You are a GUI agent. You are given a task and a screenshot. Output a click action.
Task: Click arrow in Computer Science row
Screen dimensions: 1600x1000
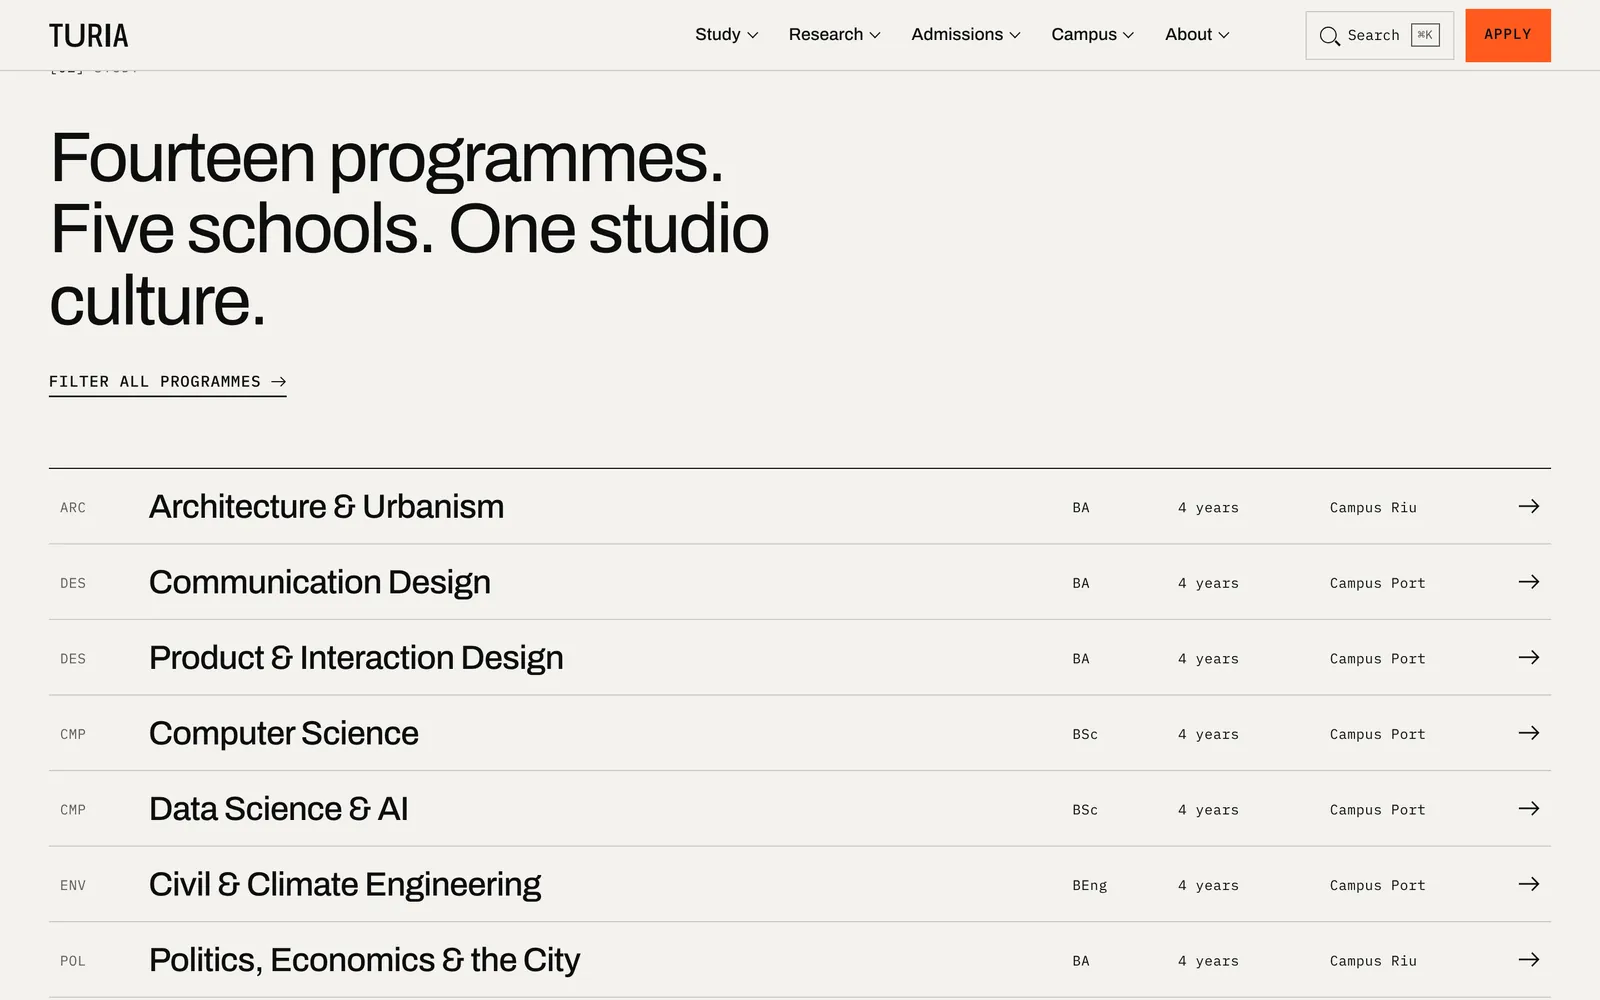pos(1528,733)
